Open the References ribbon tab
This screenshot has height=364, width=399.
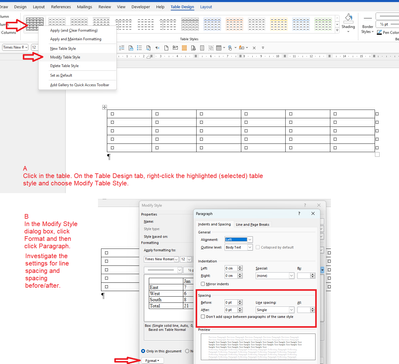[61, 7]
